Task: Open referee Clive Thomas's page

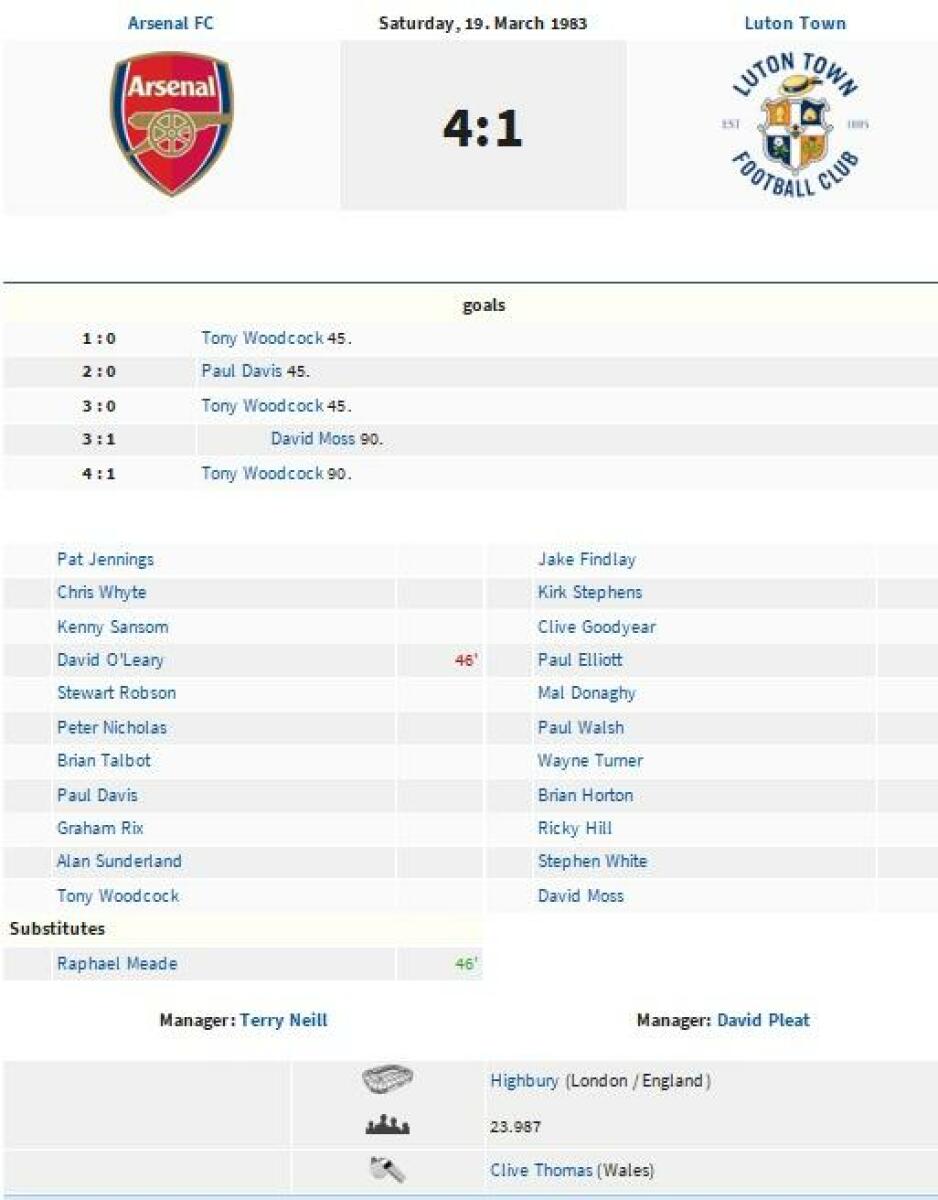Action: pos(541,1170)
